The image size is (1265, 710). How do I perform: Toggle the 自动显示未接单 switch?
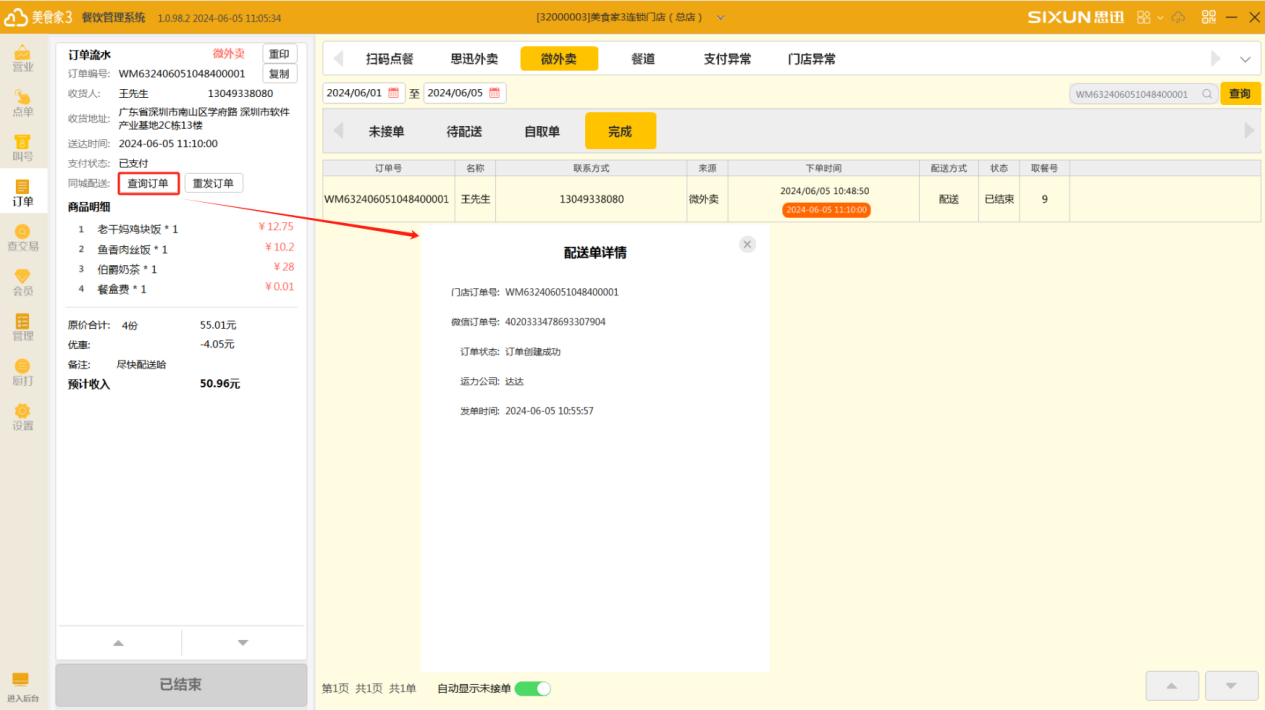533,688
